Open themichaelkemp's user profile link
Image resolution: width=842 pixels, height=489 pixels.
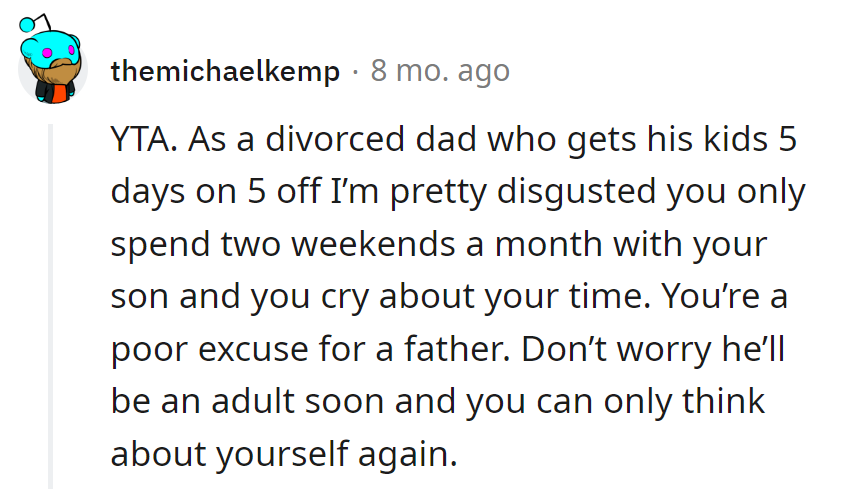coord(226,72)
